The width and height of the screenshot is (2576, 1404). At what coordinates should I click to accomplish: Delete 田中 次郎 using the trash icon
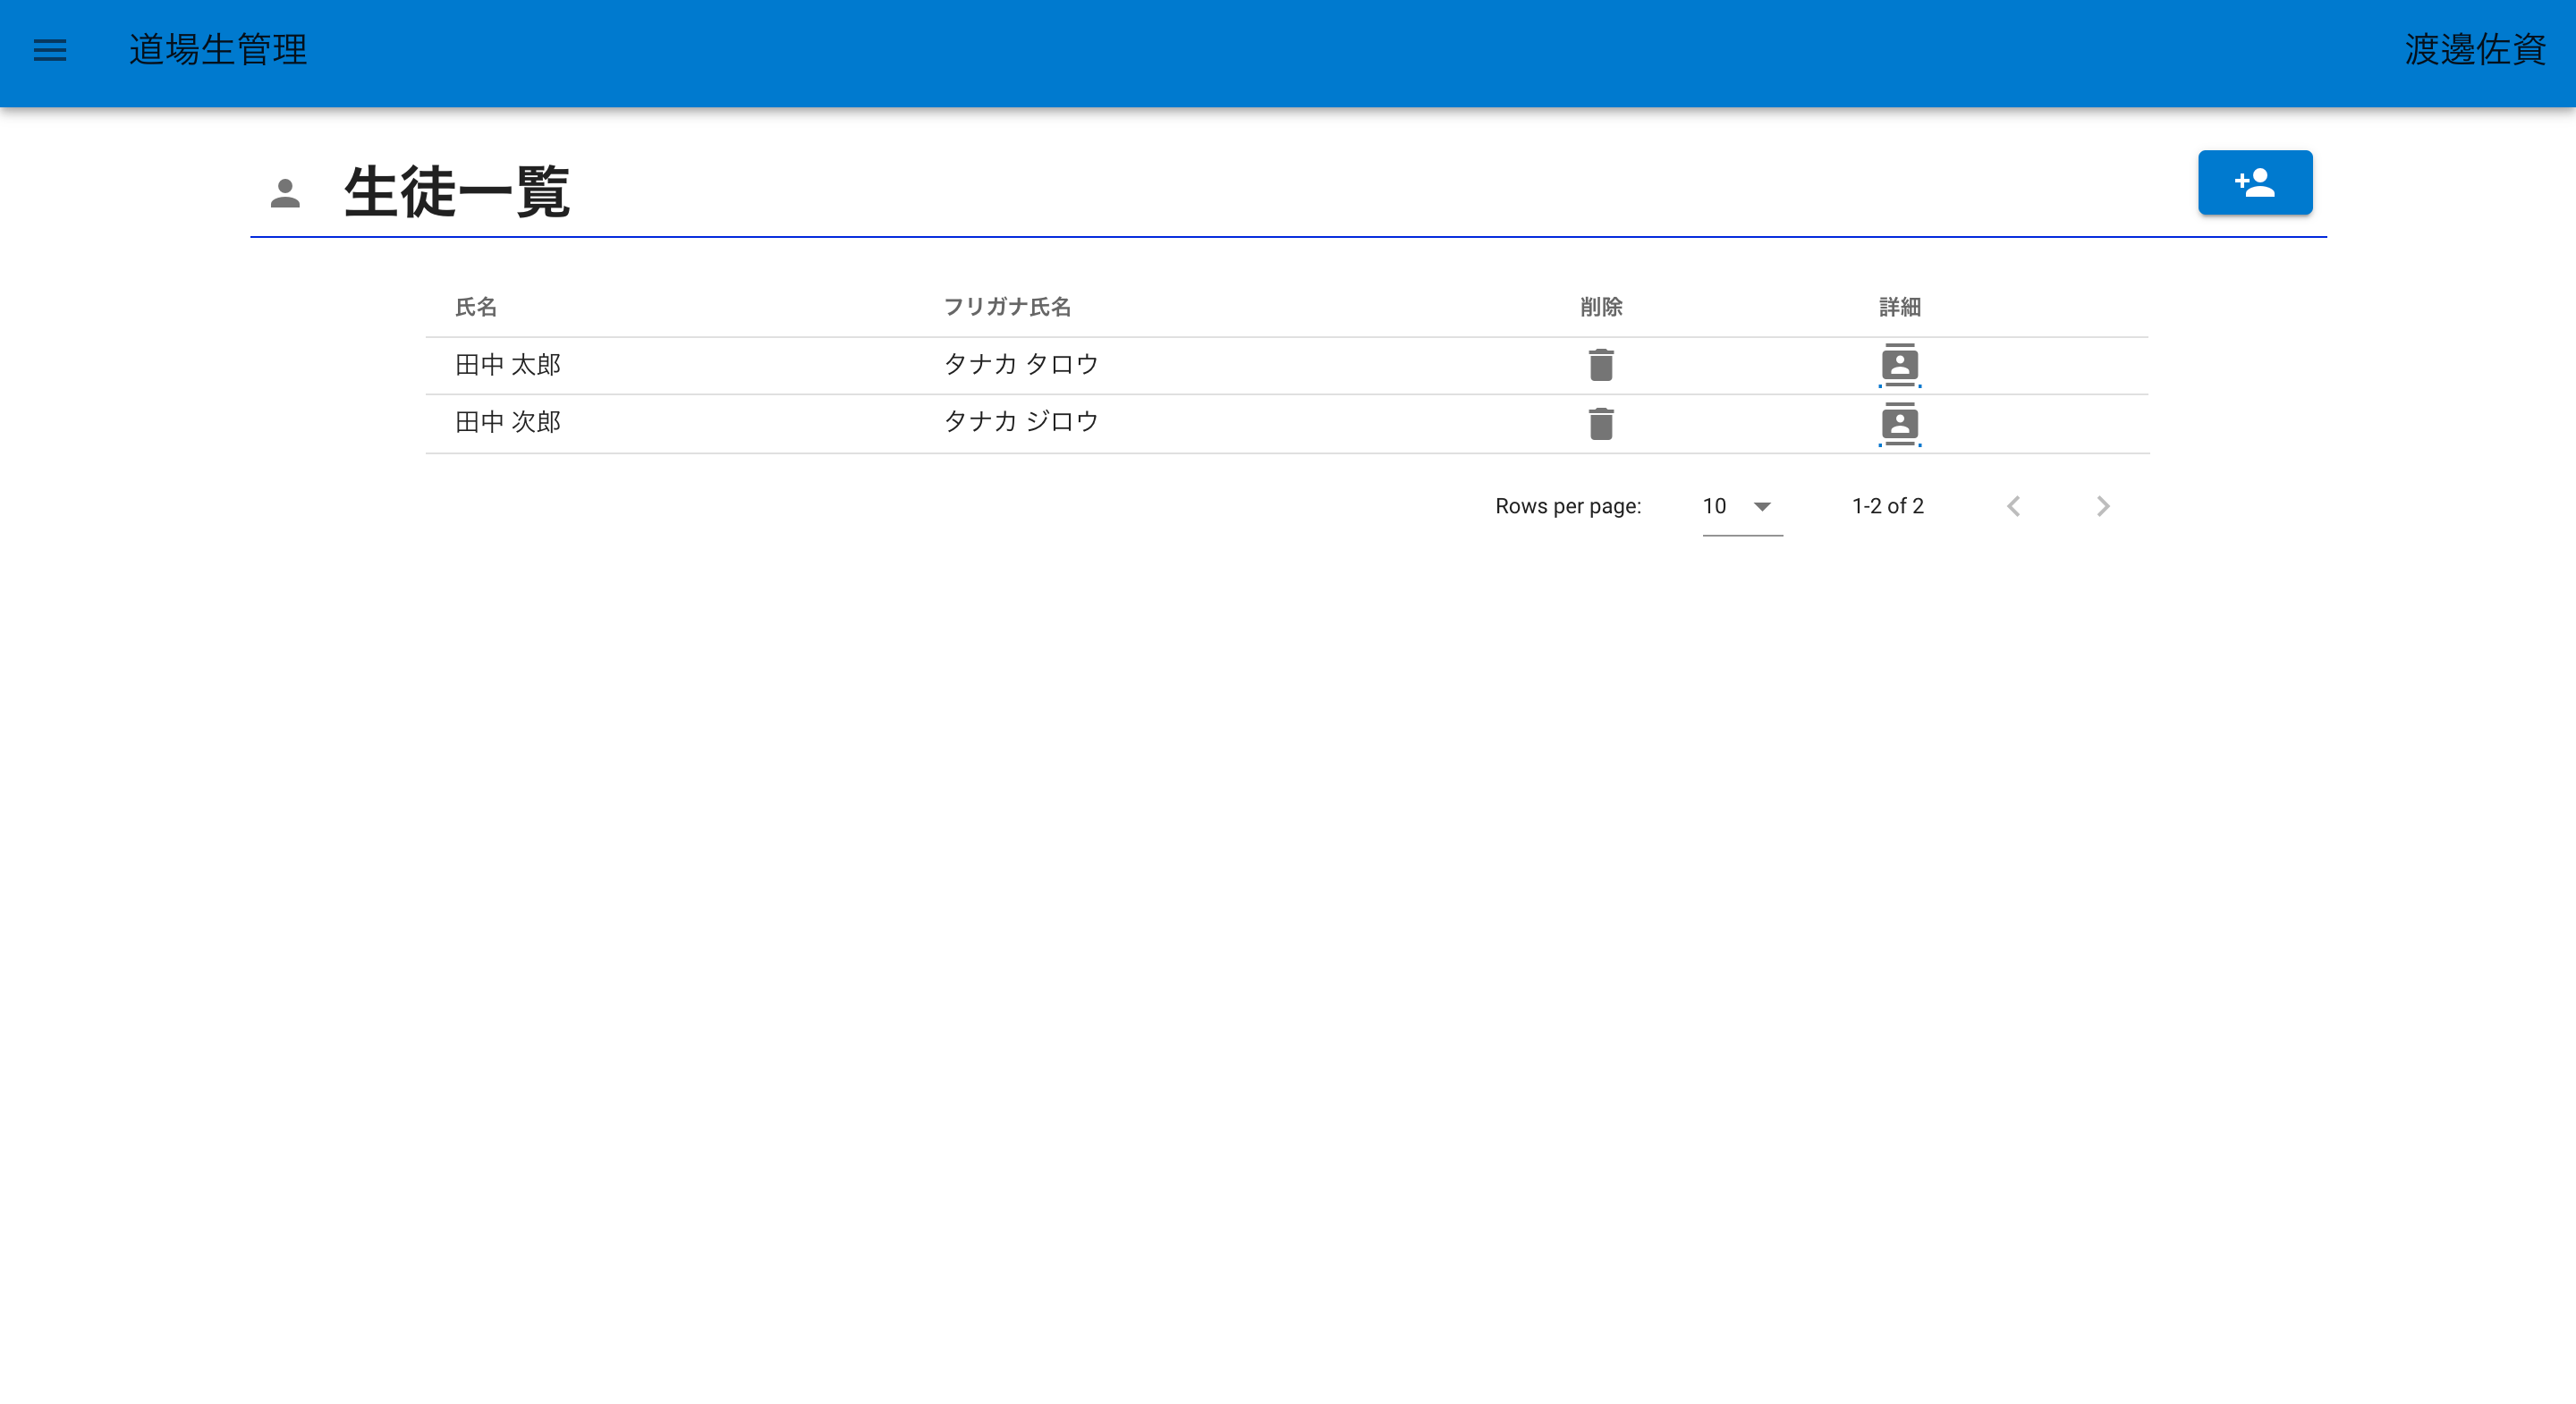click(x=1601, y=422)
